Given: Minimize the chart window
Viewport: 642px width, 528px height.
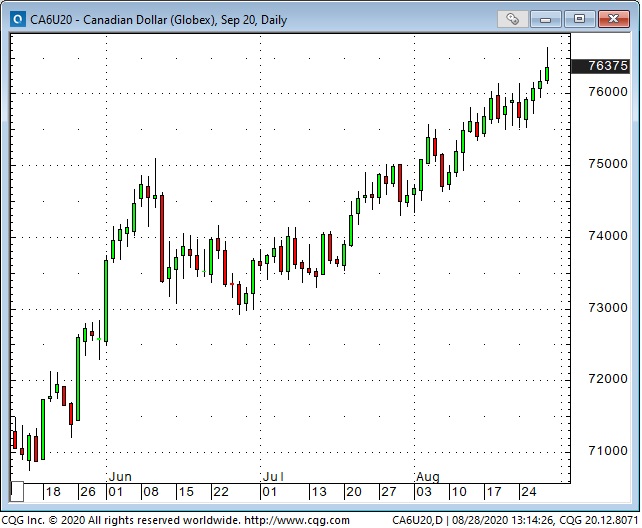Looking at the screenshot, I should pyautogui.click(x=546, y=19).
